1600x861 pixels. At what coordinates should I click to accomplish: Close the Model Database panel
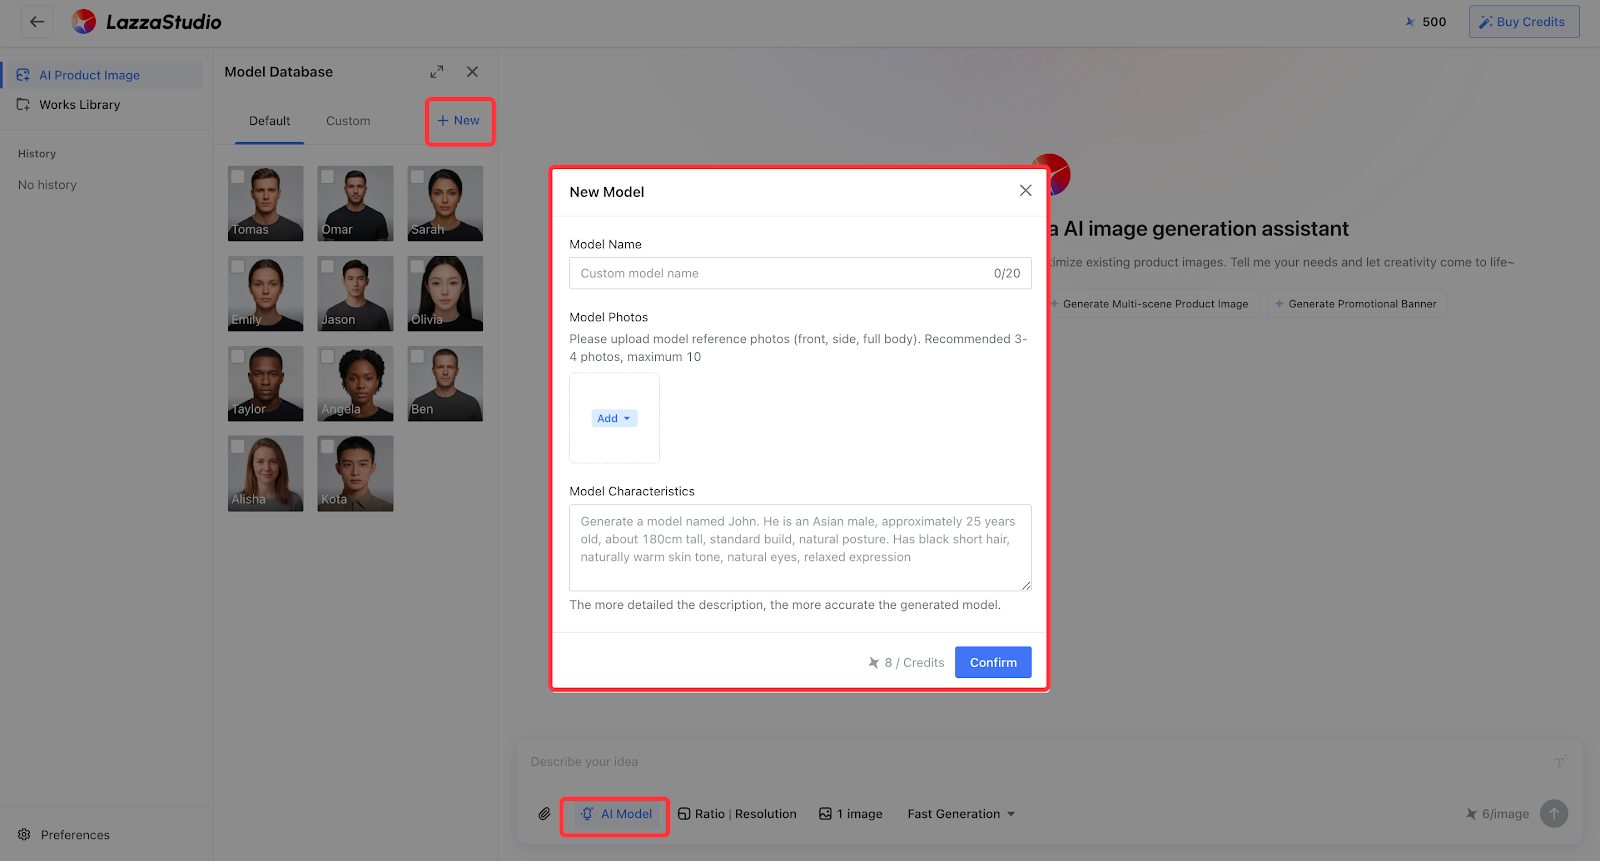(x=472, y=72)
